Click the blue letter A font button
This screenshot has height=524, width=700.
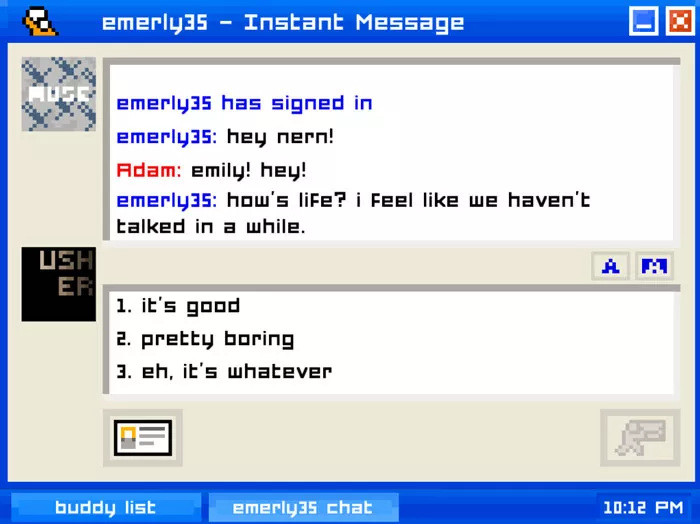[610, 266]
